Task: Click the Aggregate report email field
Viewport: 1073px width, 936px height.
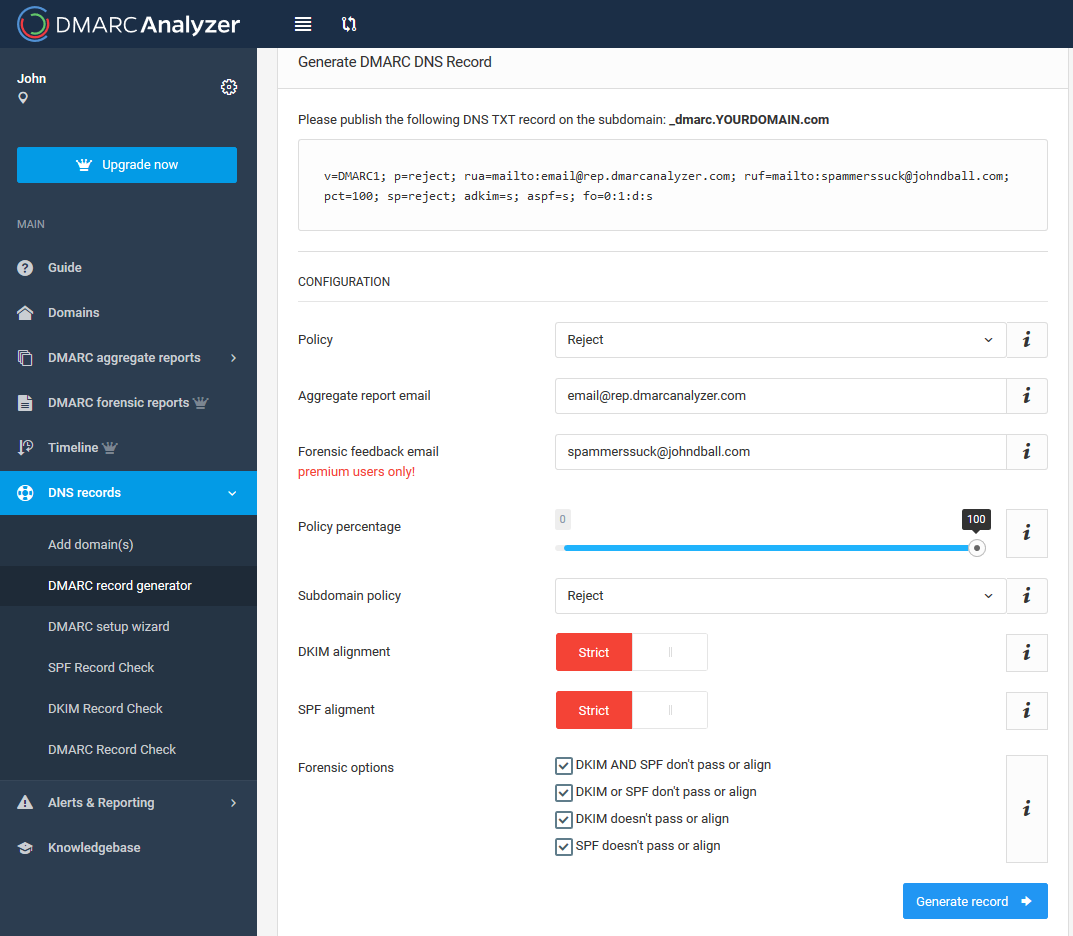Action: 780,396
